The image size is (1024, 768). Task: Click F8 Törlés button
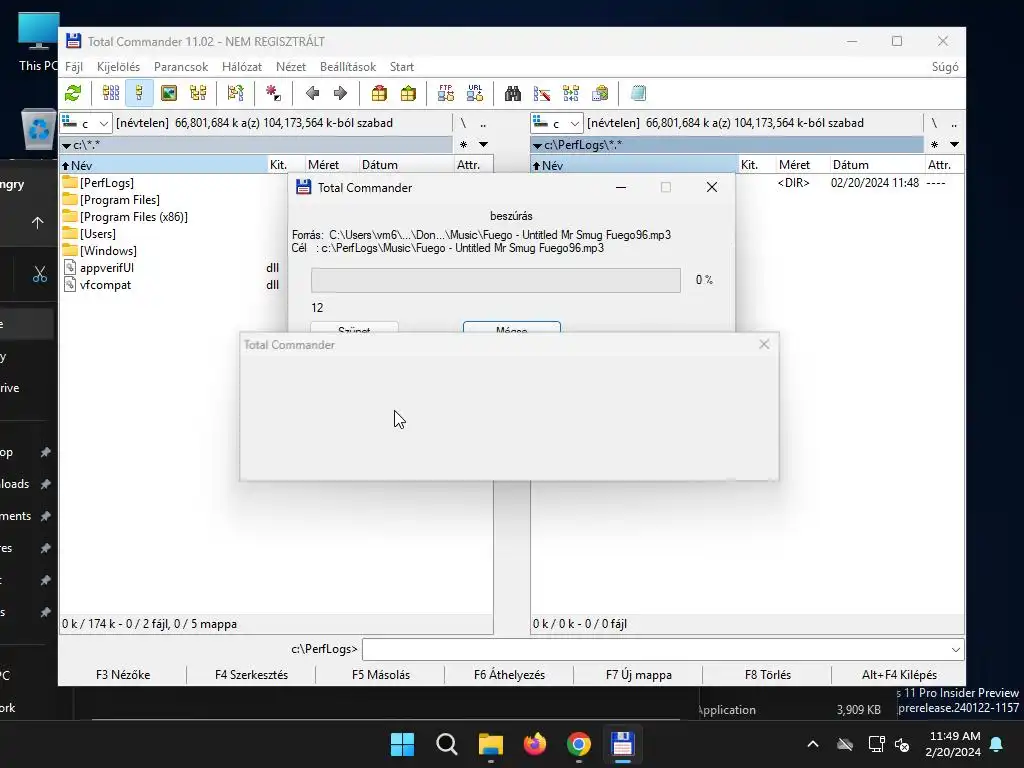pos(768,675)
